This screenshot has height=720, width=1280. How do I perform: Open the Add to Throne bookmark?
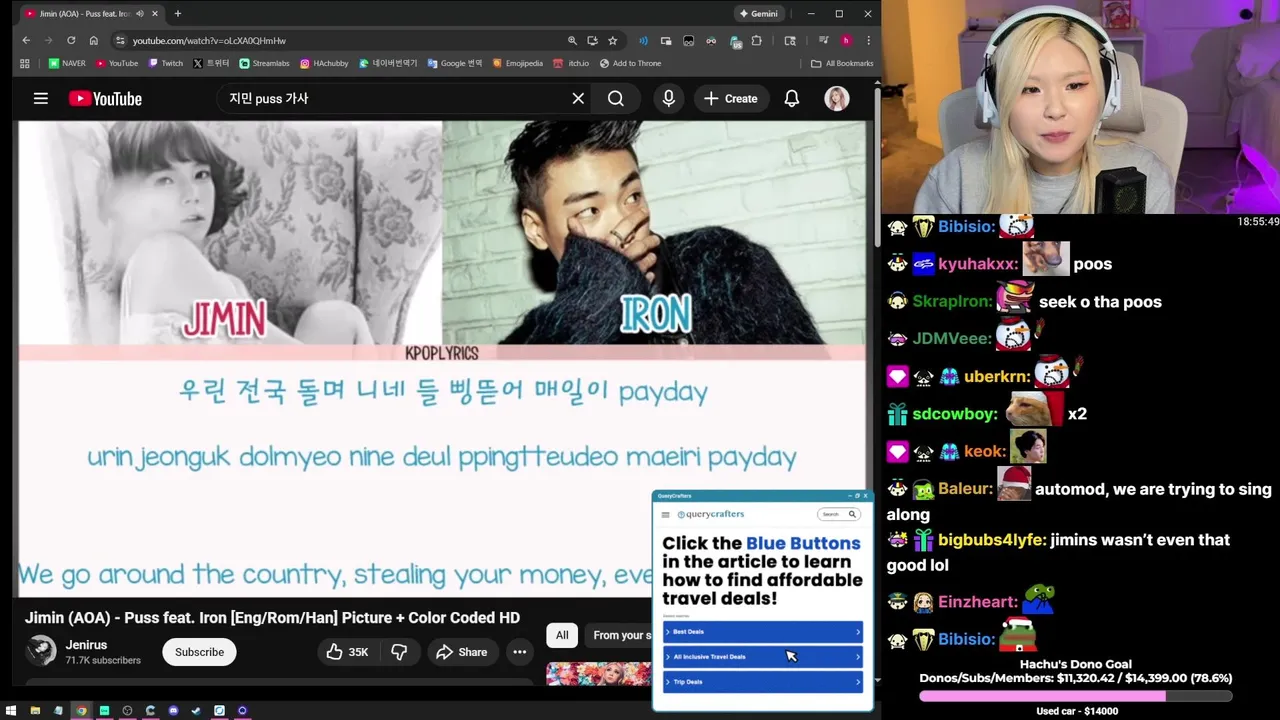pos(630,63)
